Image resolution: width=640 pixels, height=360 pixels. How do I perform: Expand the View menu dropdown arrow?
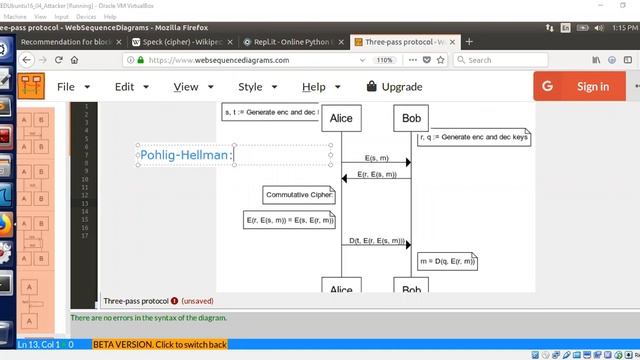[x=211, y=87]
